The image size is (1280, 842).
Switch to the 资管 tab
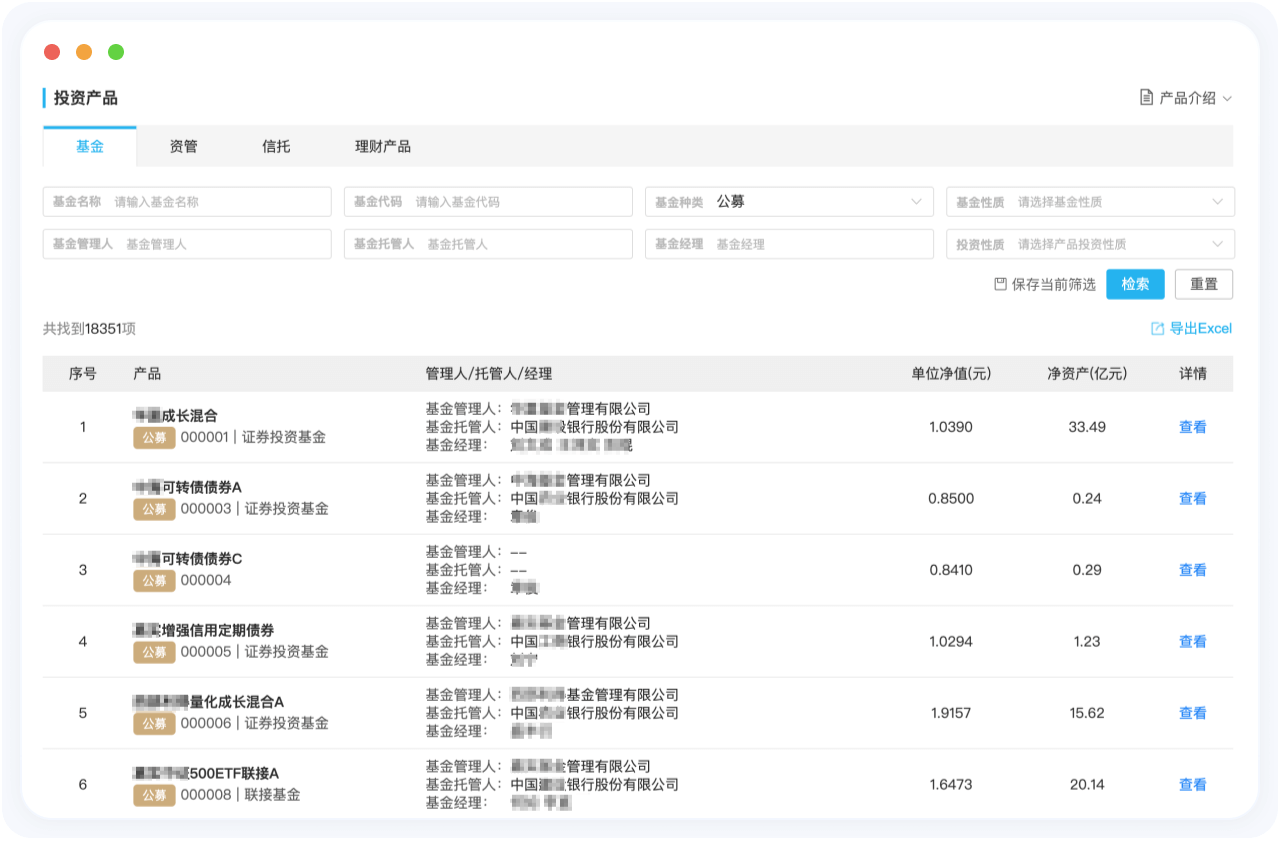(183, 146)
